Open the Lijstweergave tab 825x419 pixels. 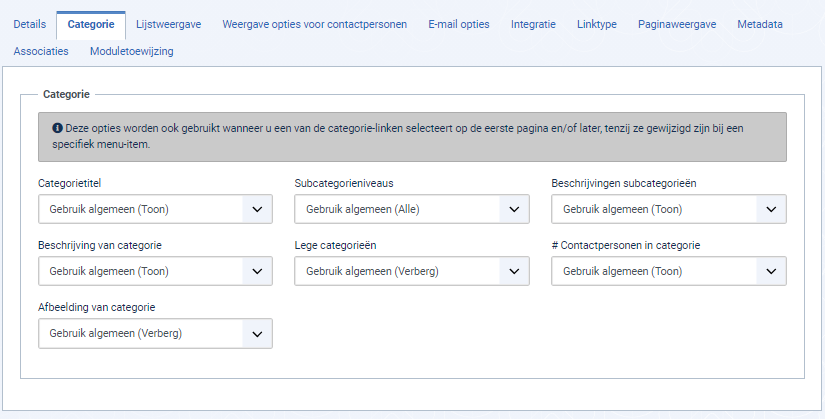click(168, 24)
